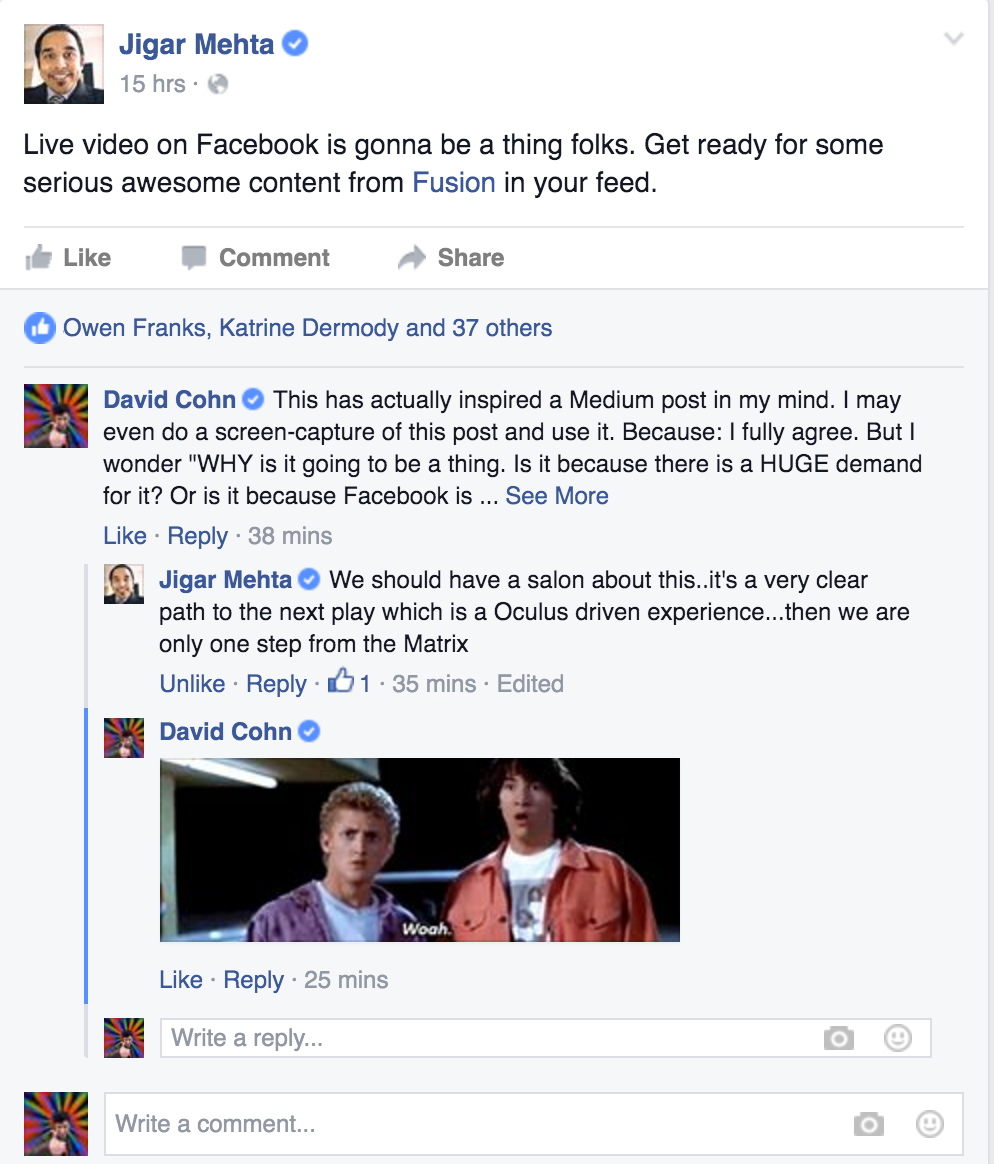The height and width of the screenshot is (1164, 994).
Task: Click the thumbs-up count on Jigar's reply
Action: click(x=349, y=681)
